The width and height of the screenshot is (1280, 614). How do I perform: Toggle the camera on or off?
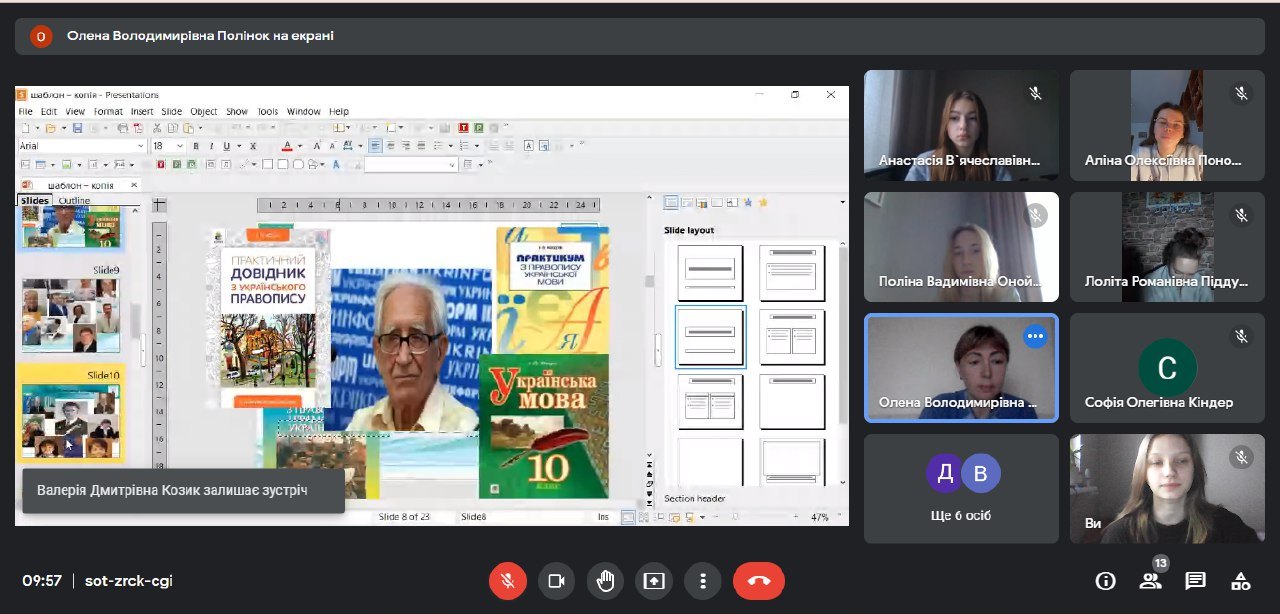point(556,580)
